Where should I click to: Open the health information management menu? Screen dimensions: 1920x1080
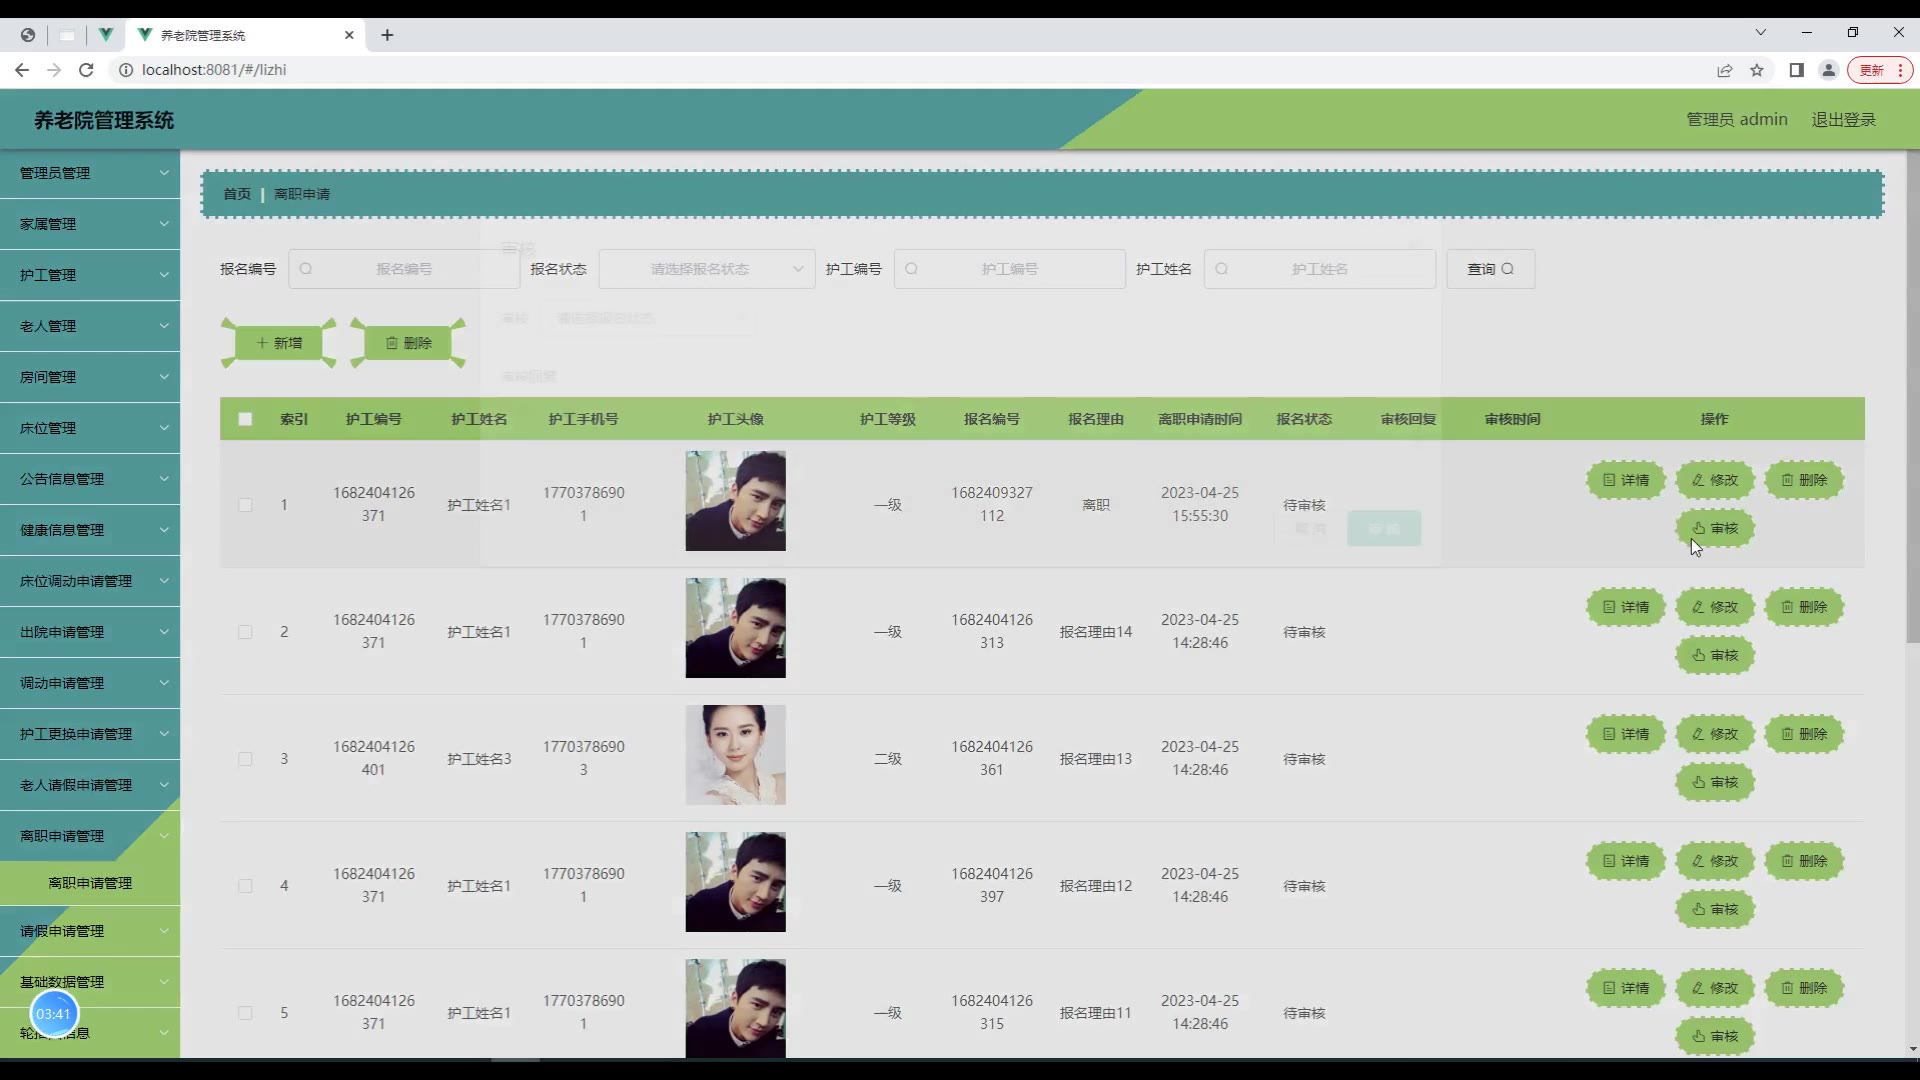click(x=90, y=530)
